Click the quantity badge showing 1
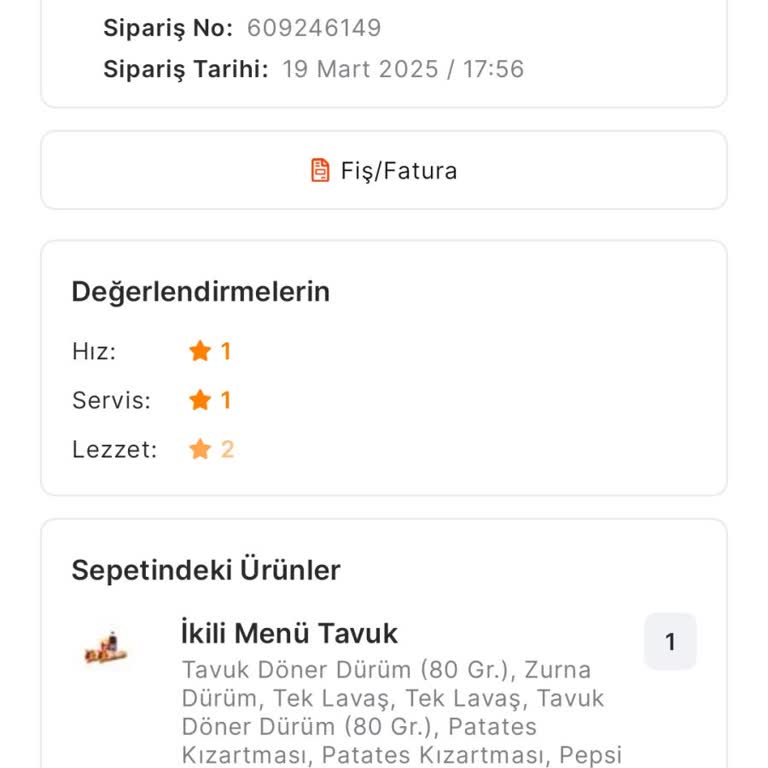This screenshot has width=768, height=768. [670, 641]
